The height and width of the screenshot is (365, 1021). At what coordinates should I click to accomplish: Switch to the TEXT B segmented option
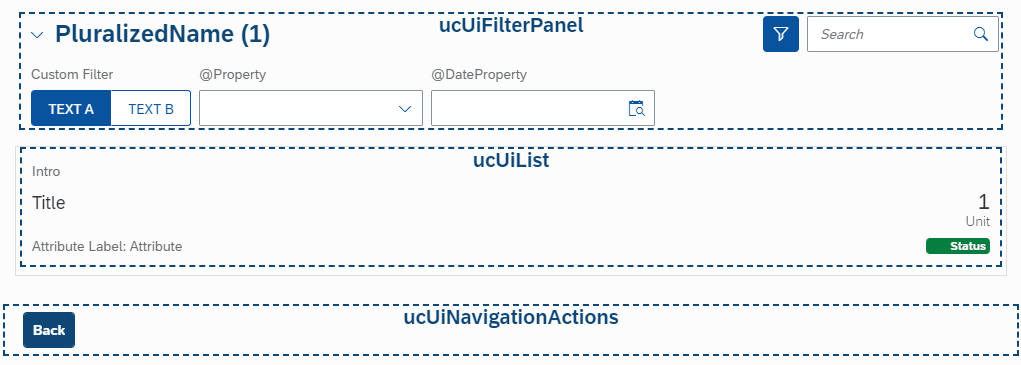(151, 109)
